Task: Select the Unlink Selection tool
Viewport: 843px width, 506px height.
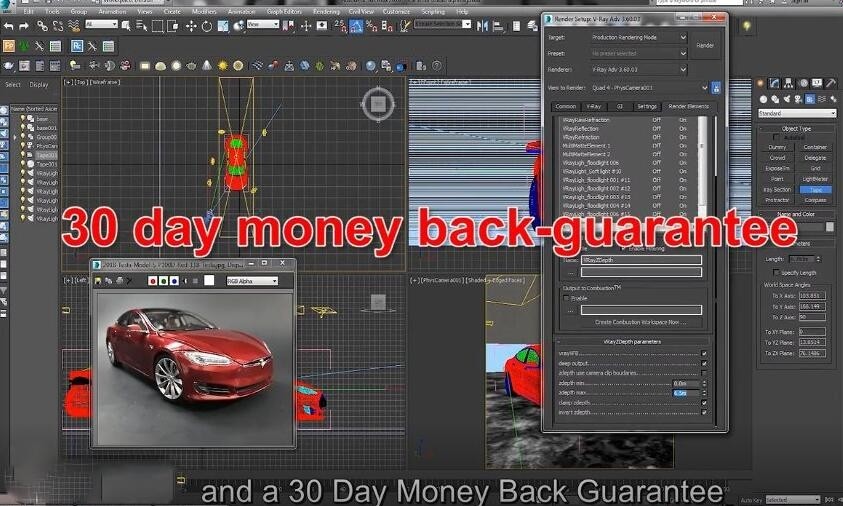Action: tap(58, 25)
